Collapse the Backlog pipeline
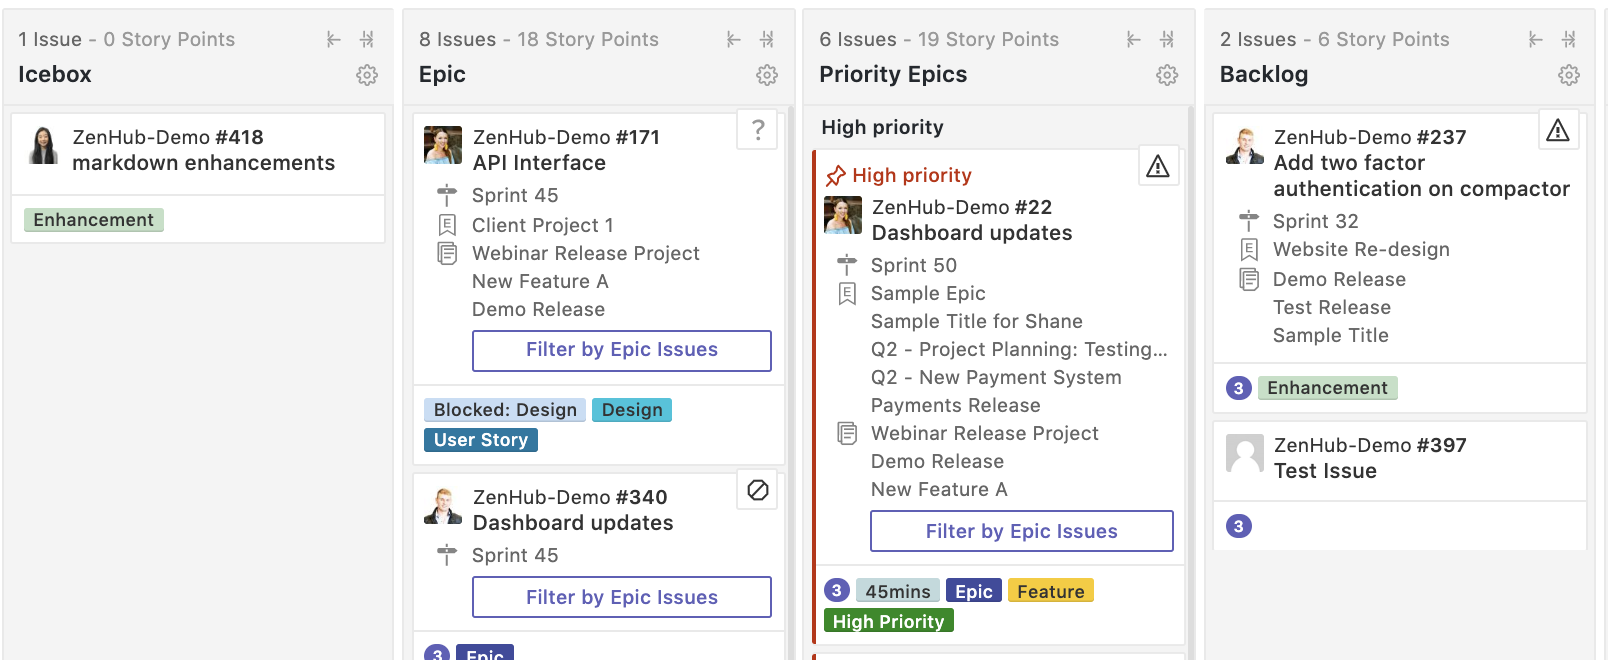 [1535, 39]
